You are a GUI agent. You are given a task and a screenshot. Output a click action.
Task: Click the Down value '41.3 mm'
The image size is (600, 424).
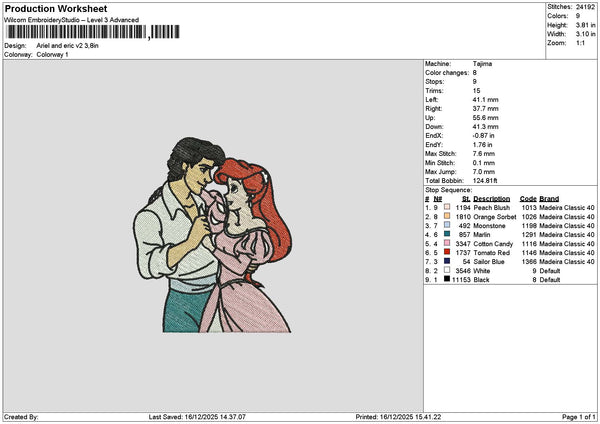pyautogui.click(x=485, y=127)
